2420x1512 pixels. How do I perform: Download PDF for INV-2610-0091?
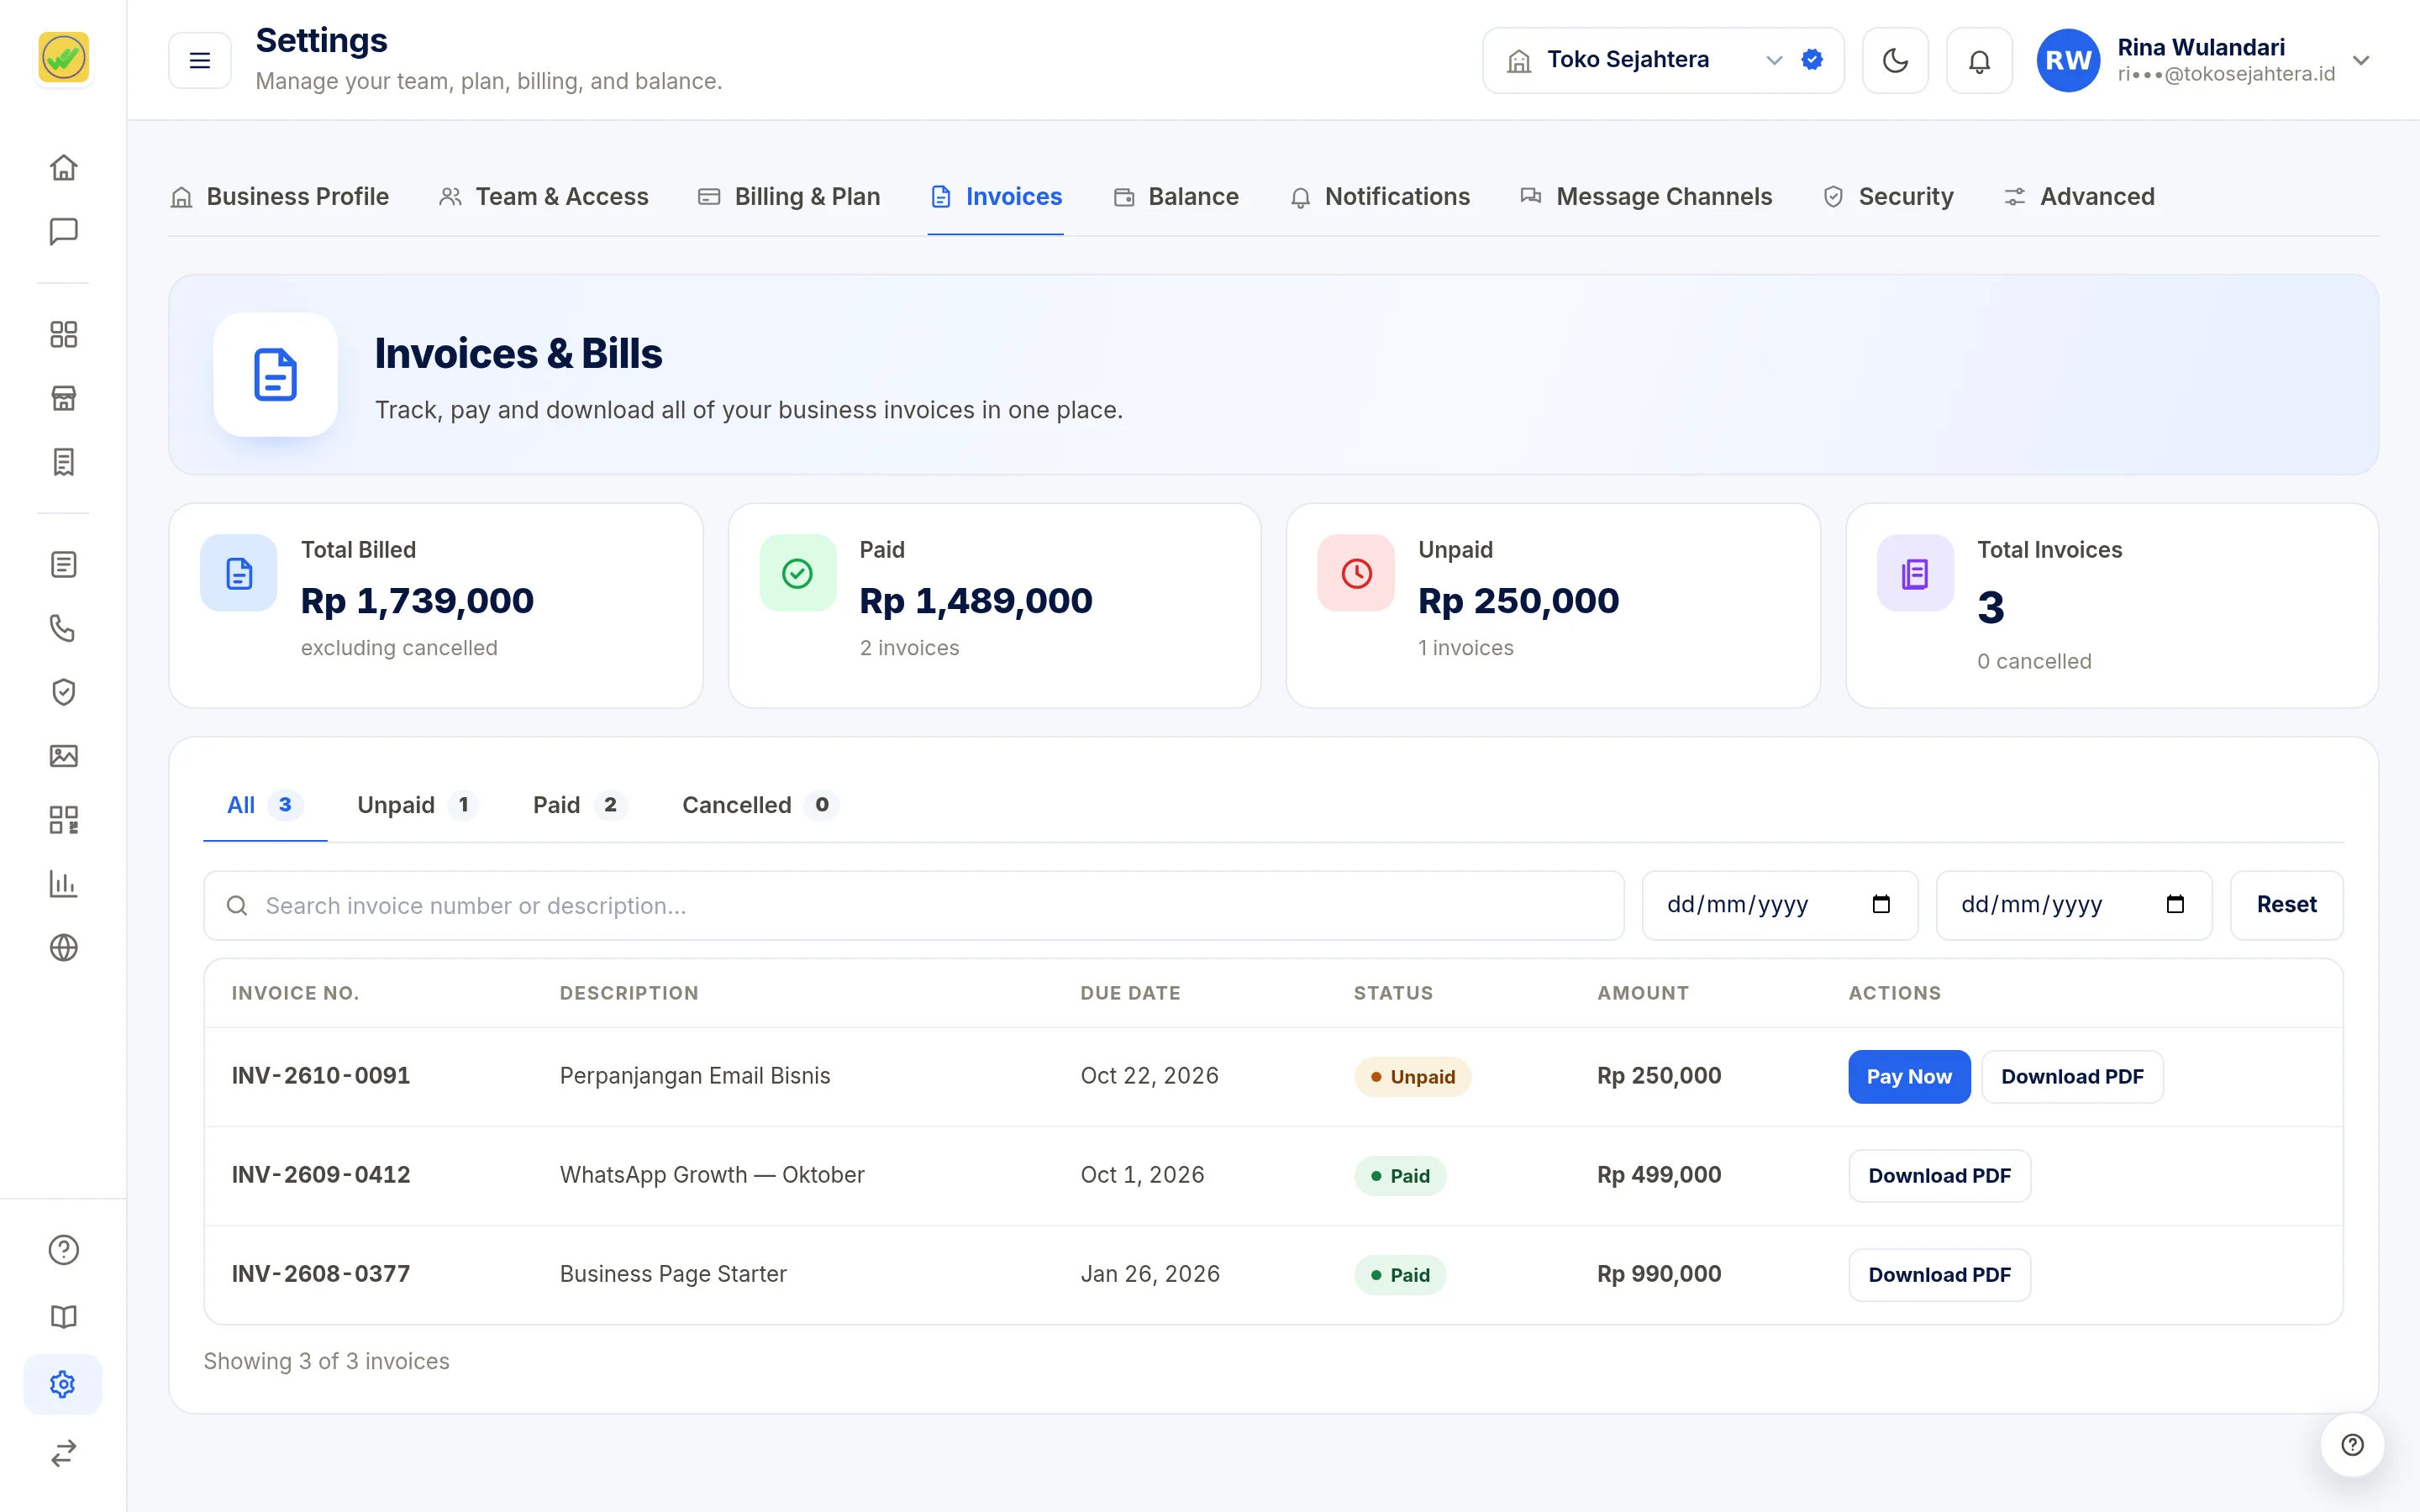2072,1077
